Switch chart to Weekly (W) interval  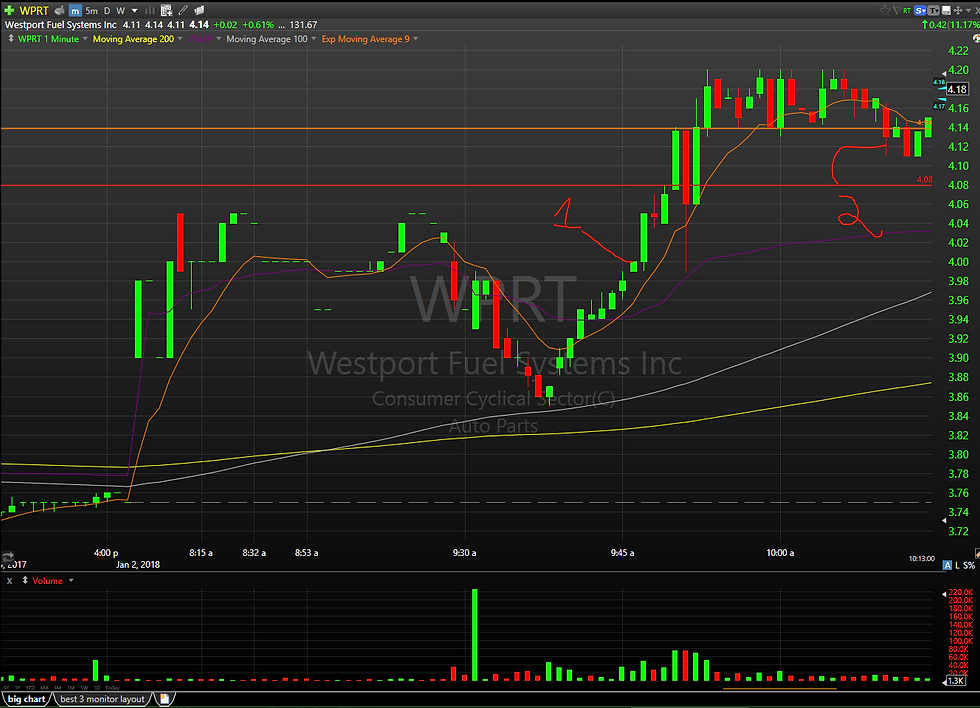121,11
